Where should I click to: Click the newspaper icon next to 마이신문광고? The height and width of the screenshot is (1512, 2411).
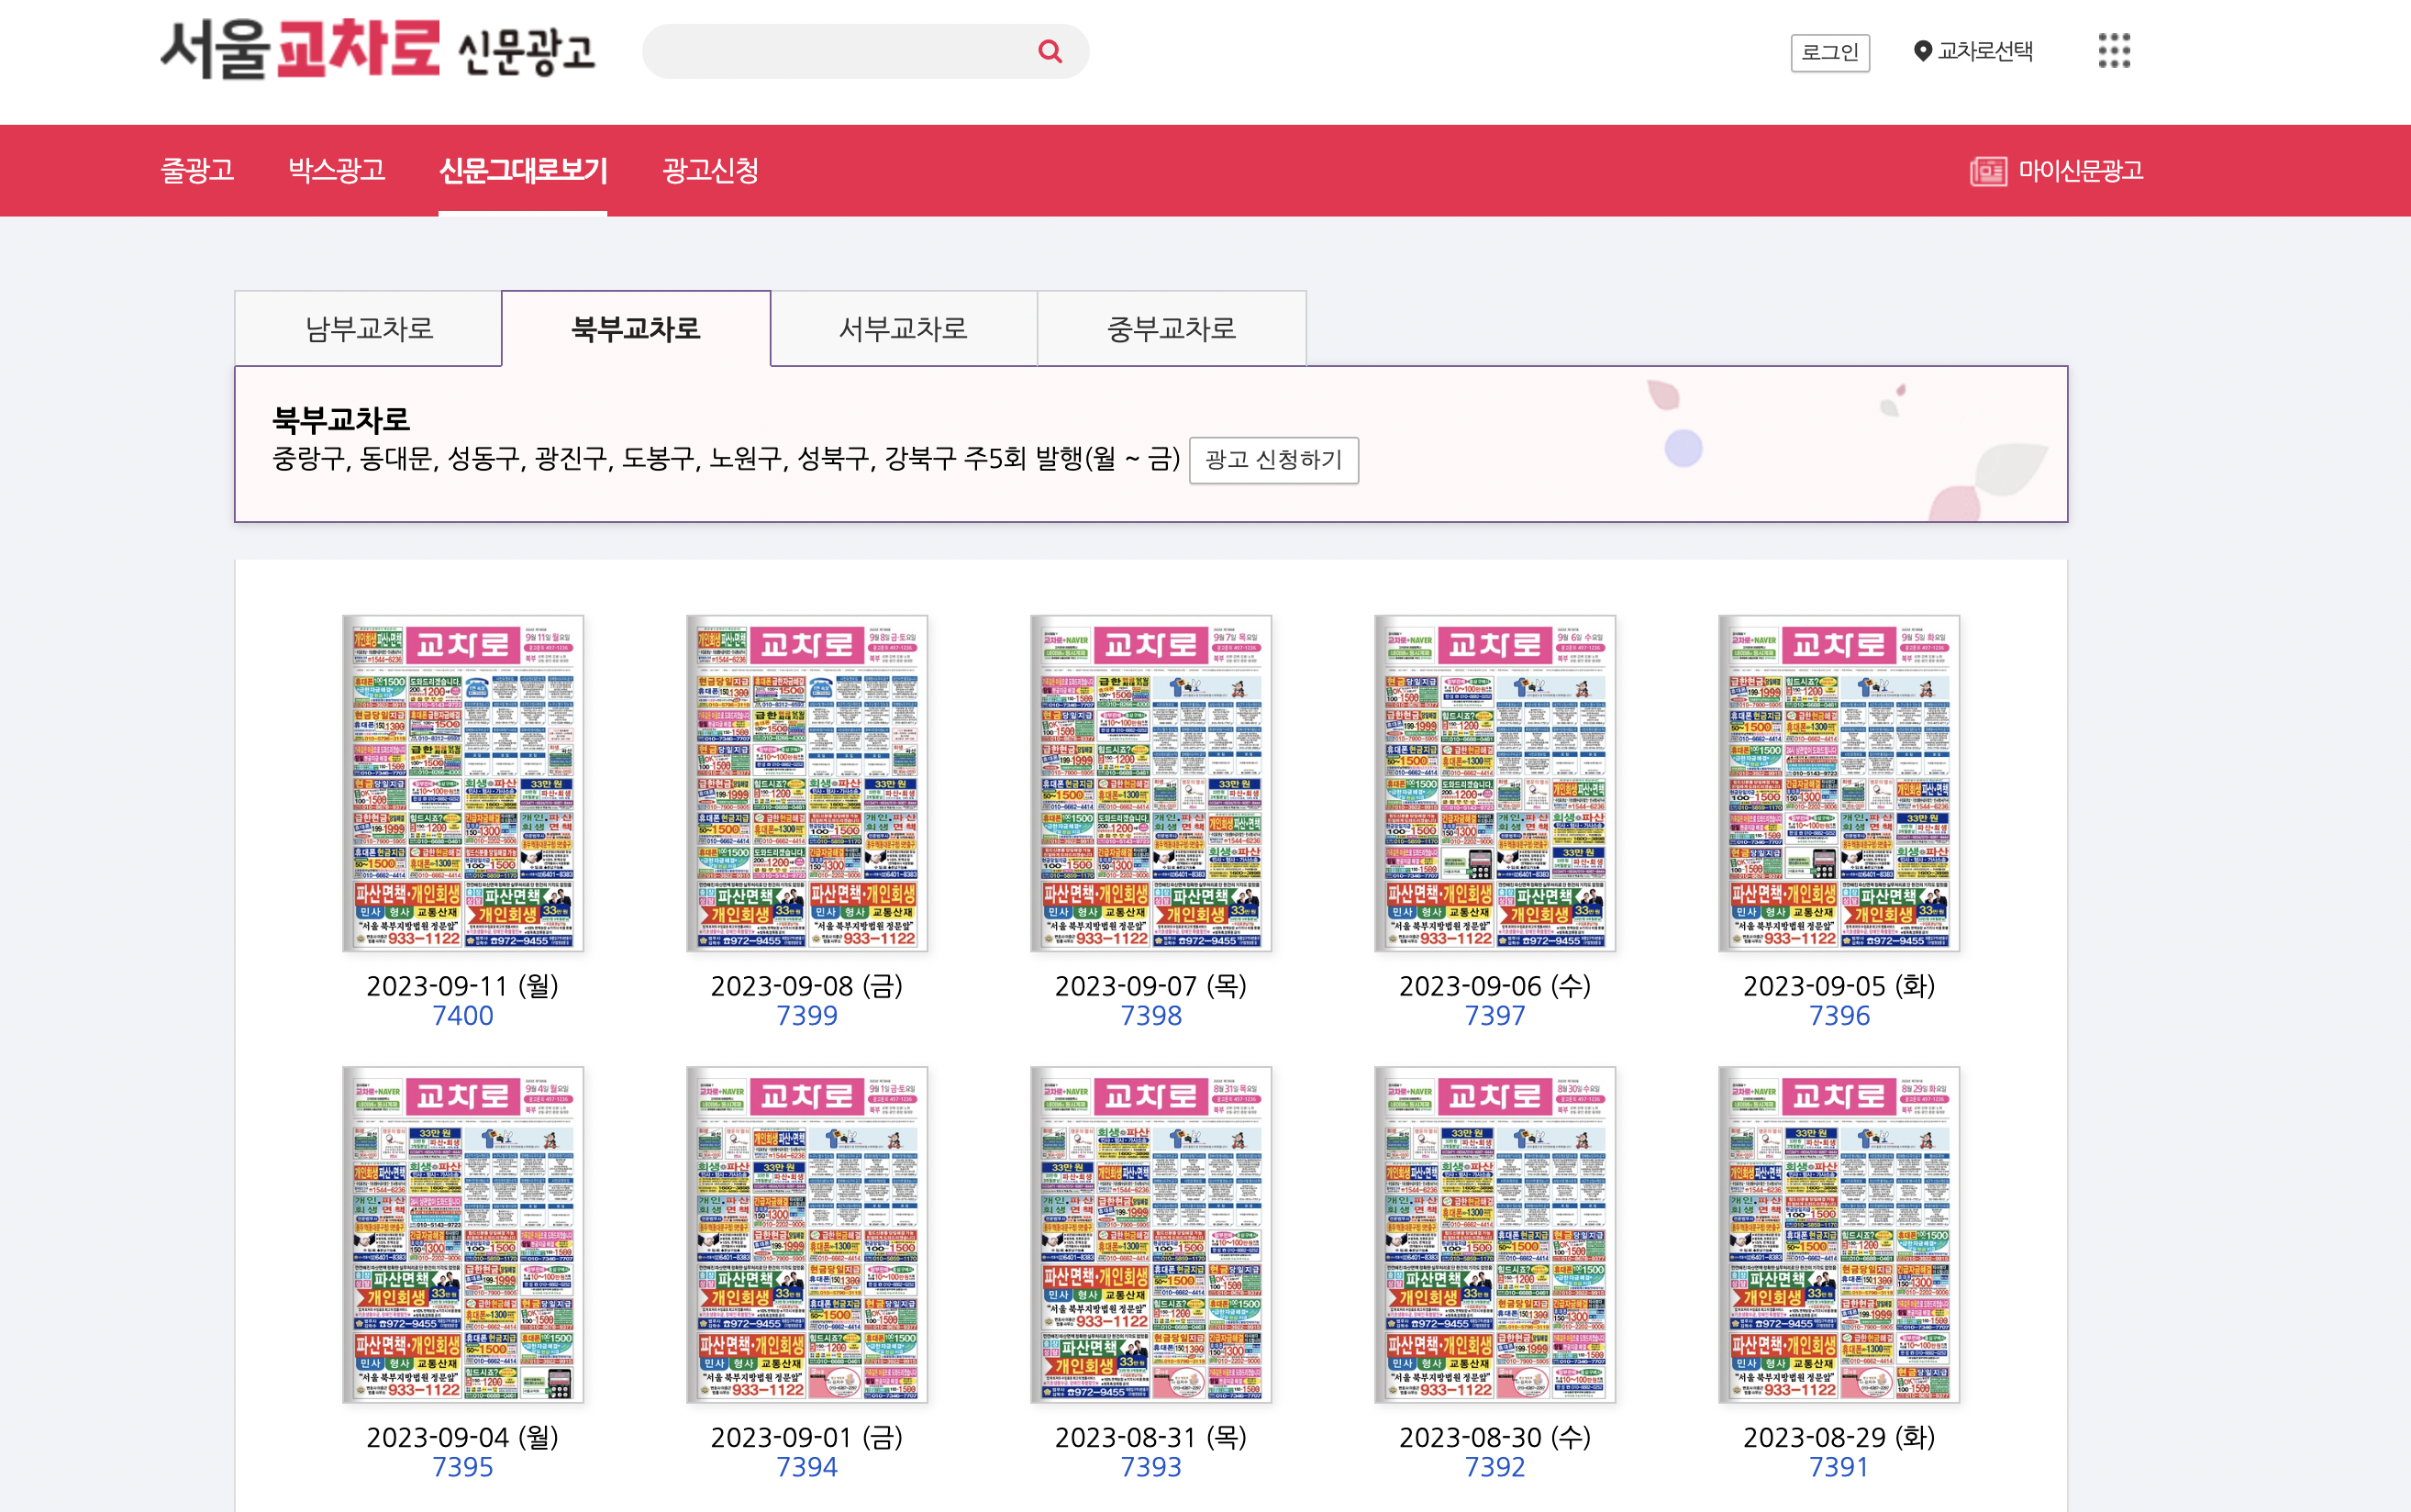(1987, 170)
